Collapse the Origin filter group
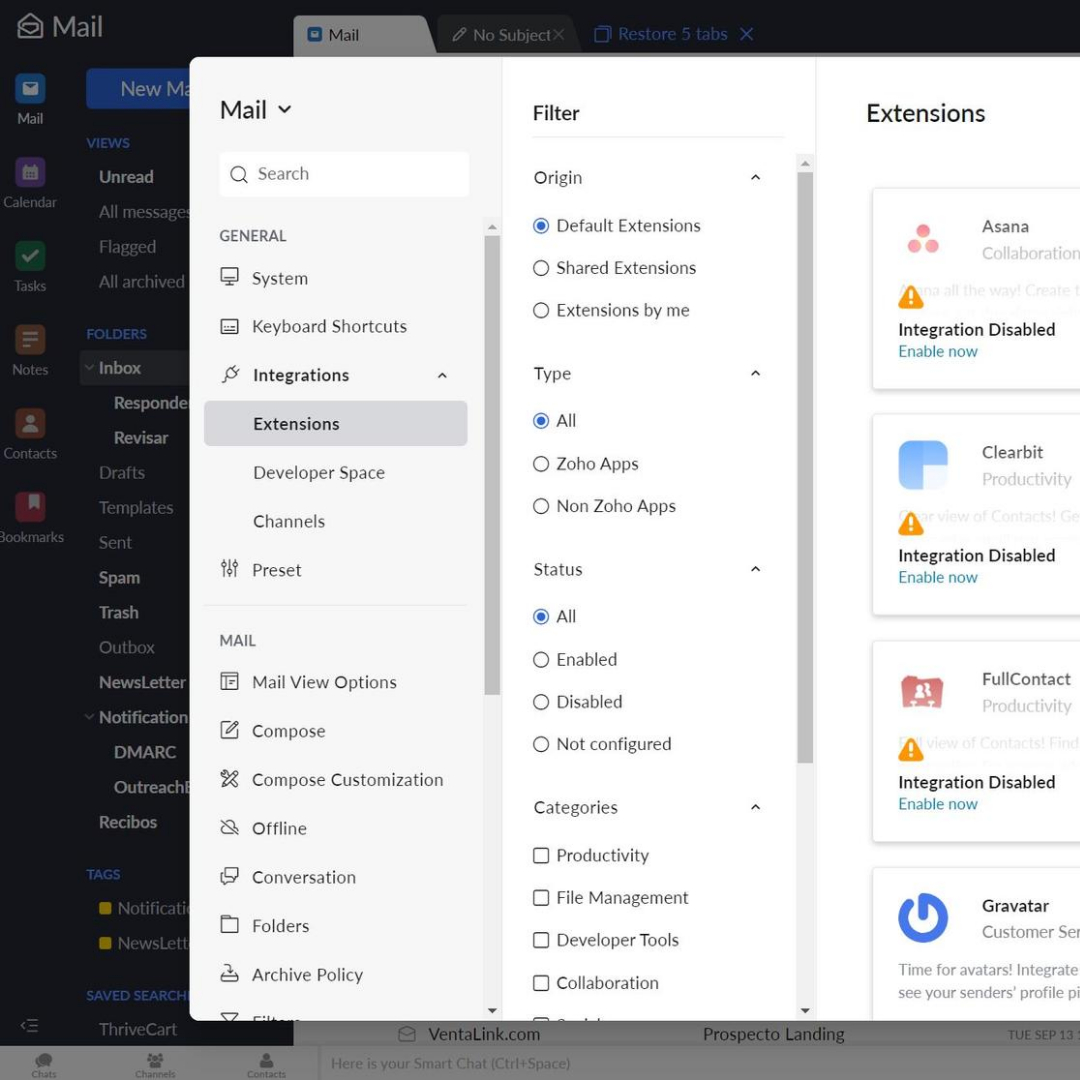The width and height of the screenshot is (1080, 1080). click(756, 178)
